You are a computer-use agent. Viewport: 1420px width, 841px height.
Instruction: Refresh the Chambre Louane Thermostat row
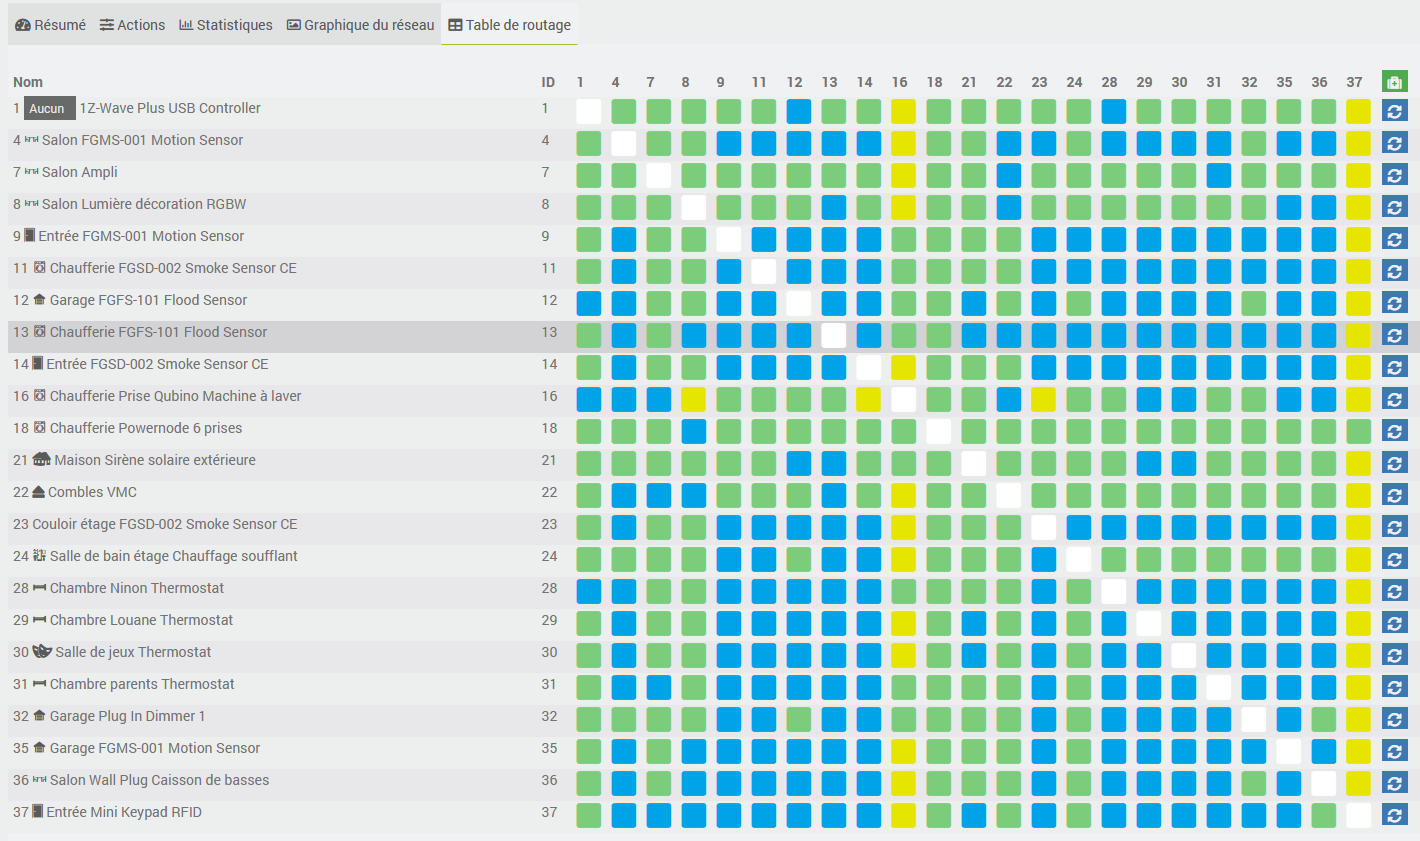(x=1395, y=623)
